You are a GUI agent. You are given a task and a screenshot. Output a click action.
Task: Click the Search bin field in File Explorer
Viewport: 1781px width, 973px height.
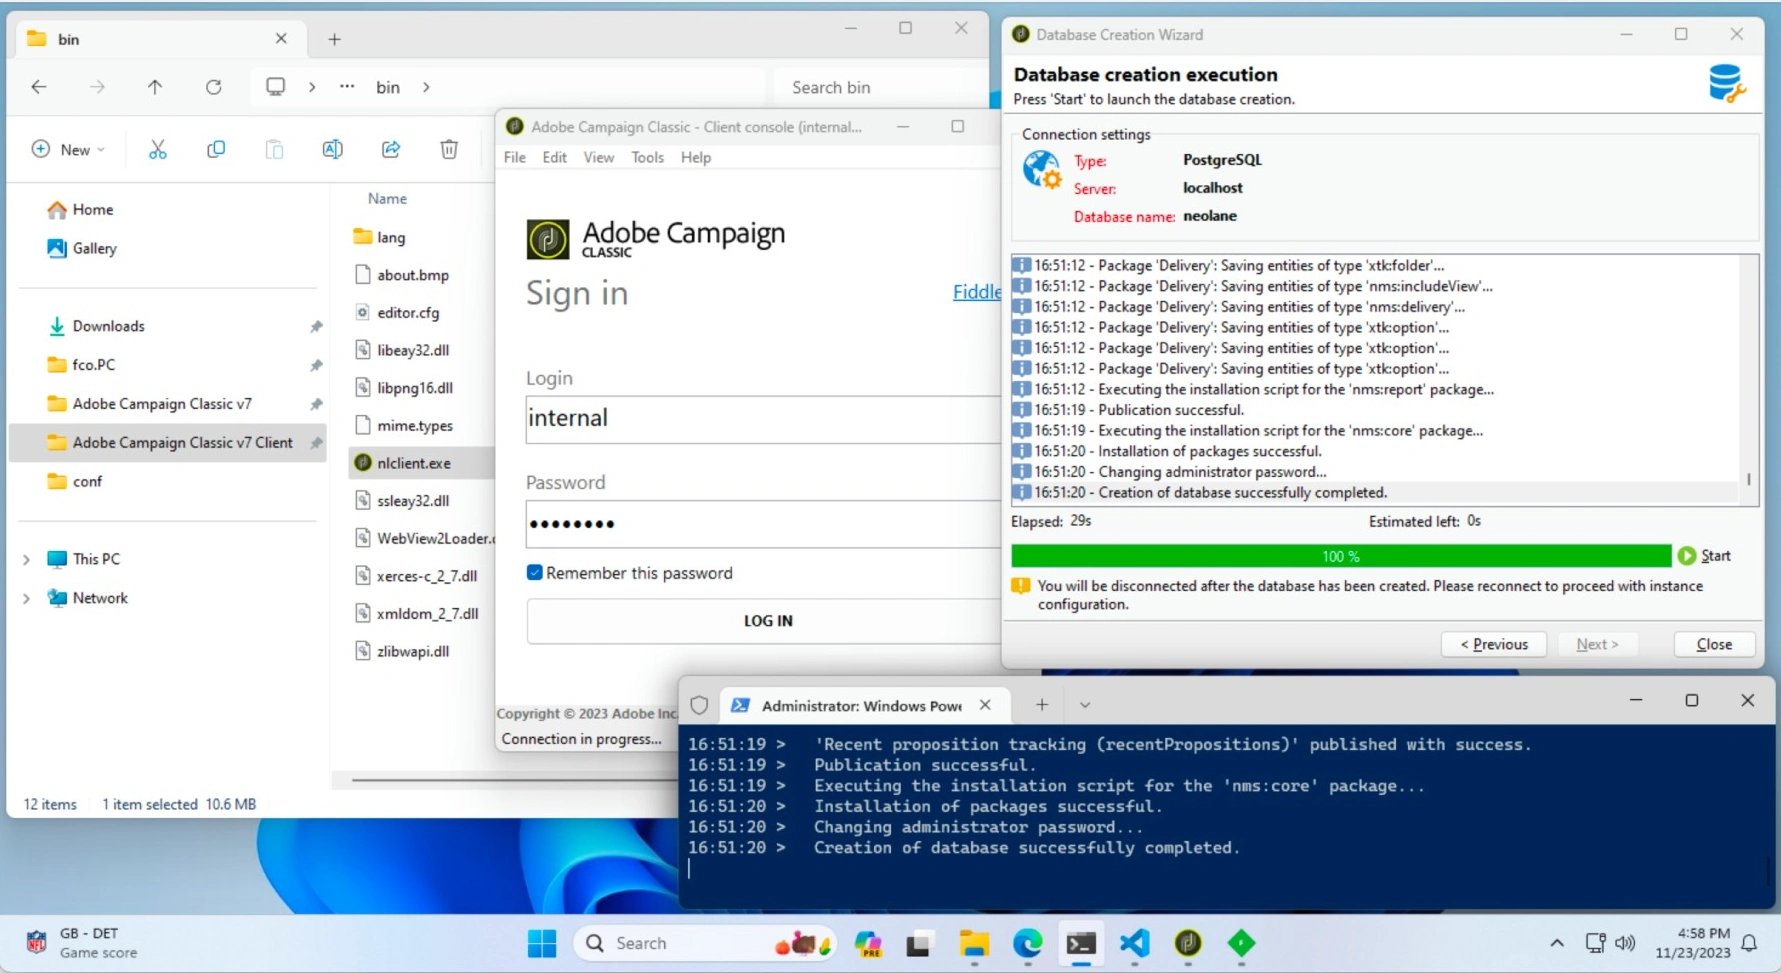click(x=880, y=87)
